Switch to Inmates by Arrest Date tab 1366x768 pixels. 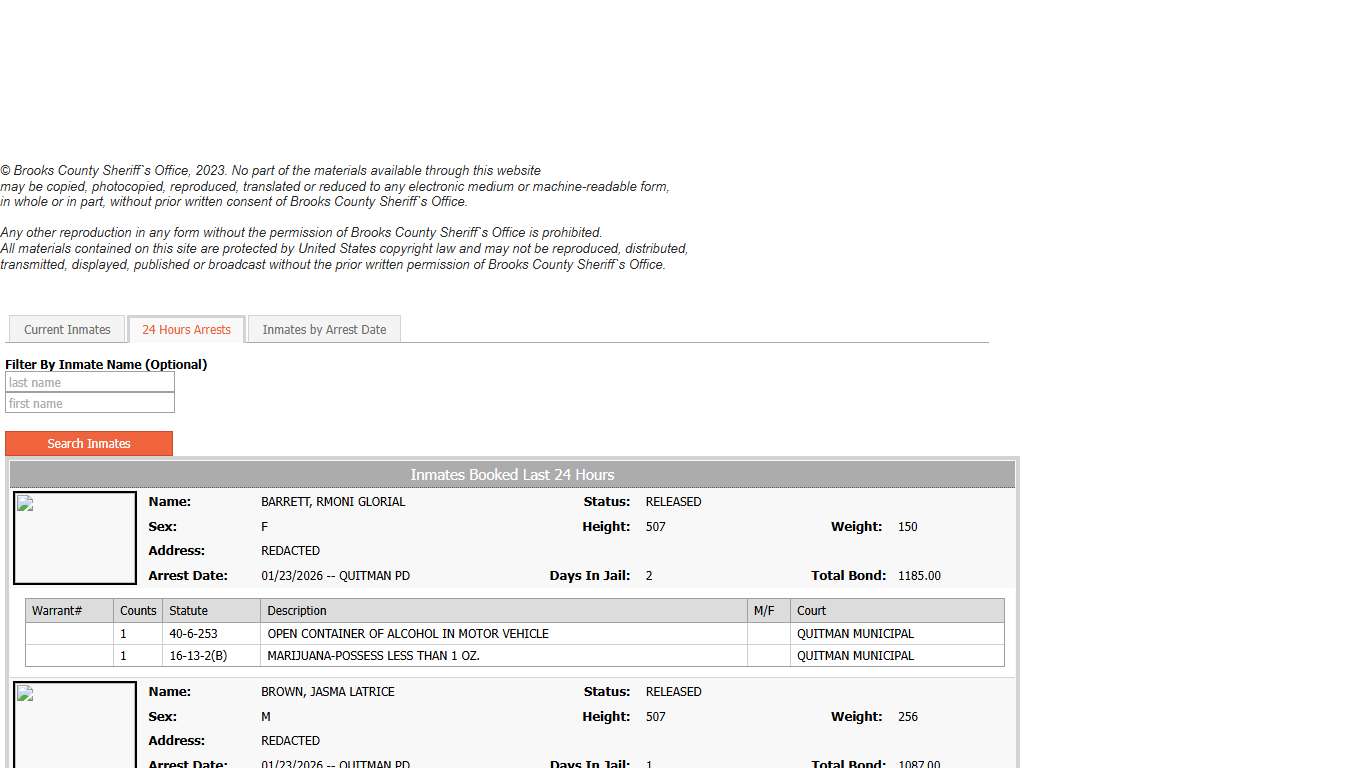324,329
